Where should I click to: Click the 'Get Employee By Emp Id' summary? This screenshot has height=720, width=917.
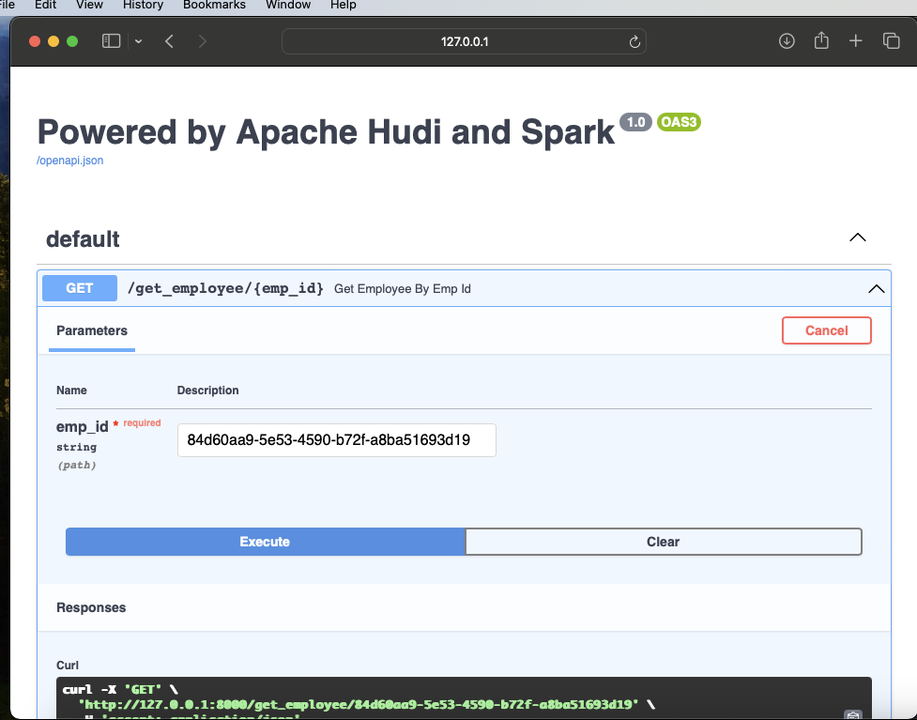coord(402,289)
